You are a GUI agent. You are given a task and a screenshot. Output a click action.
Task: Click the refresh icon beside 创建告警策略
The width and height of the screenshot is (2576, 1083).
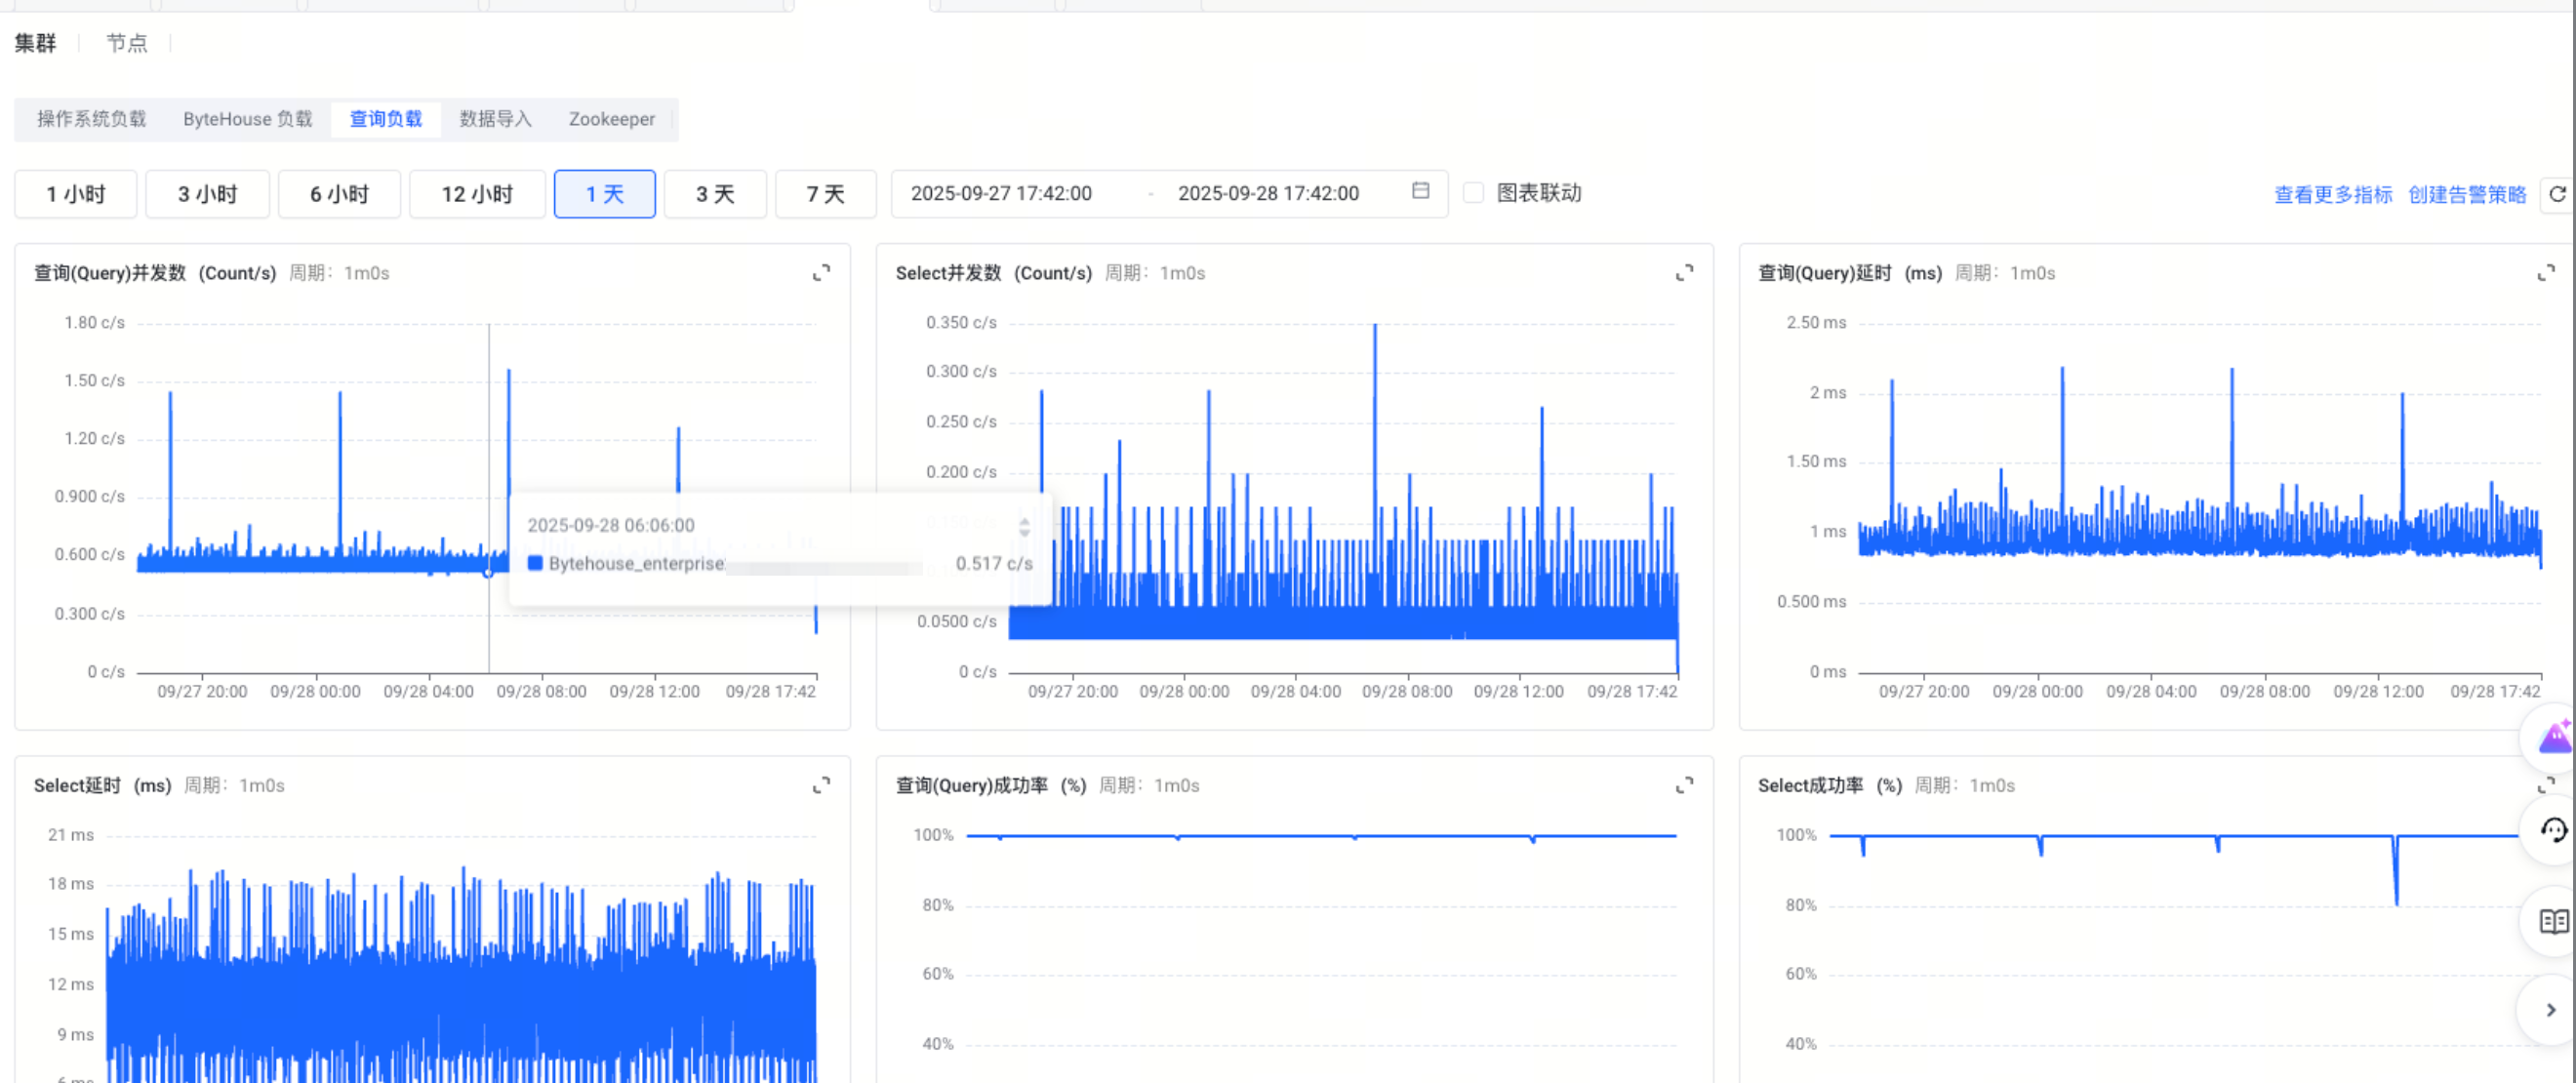[2557, 194]
